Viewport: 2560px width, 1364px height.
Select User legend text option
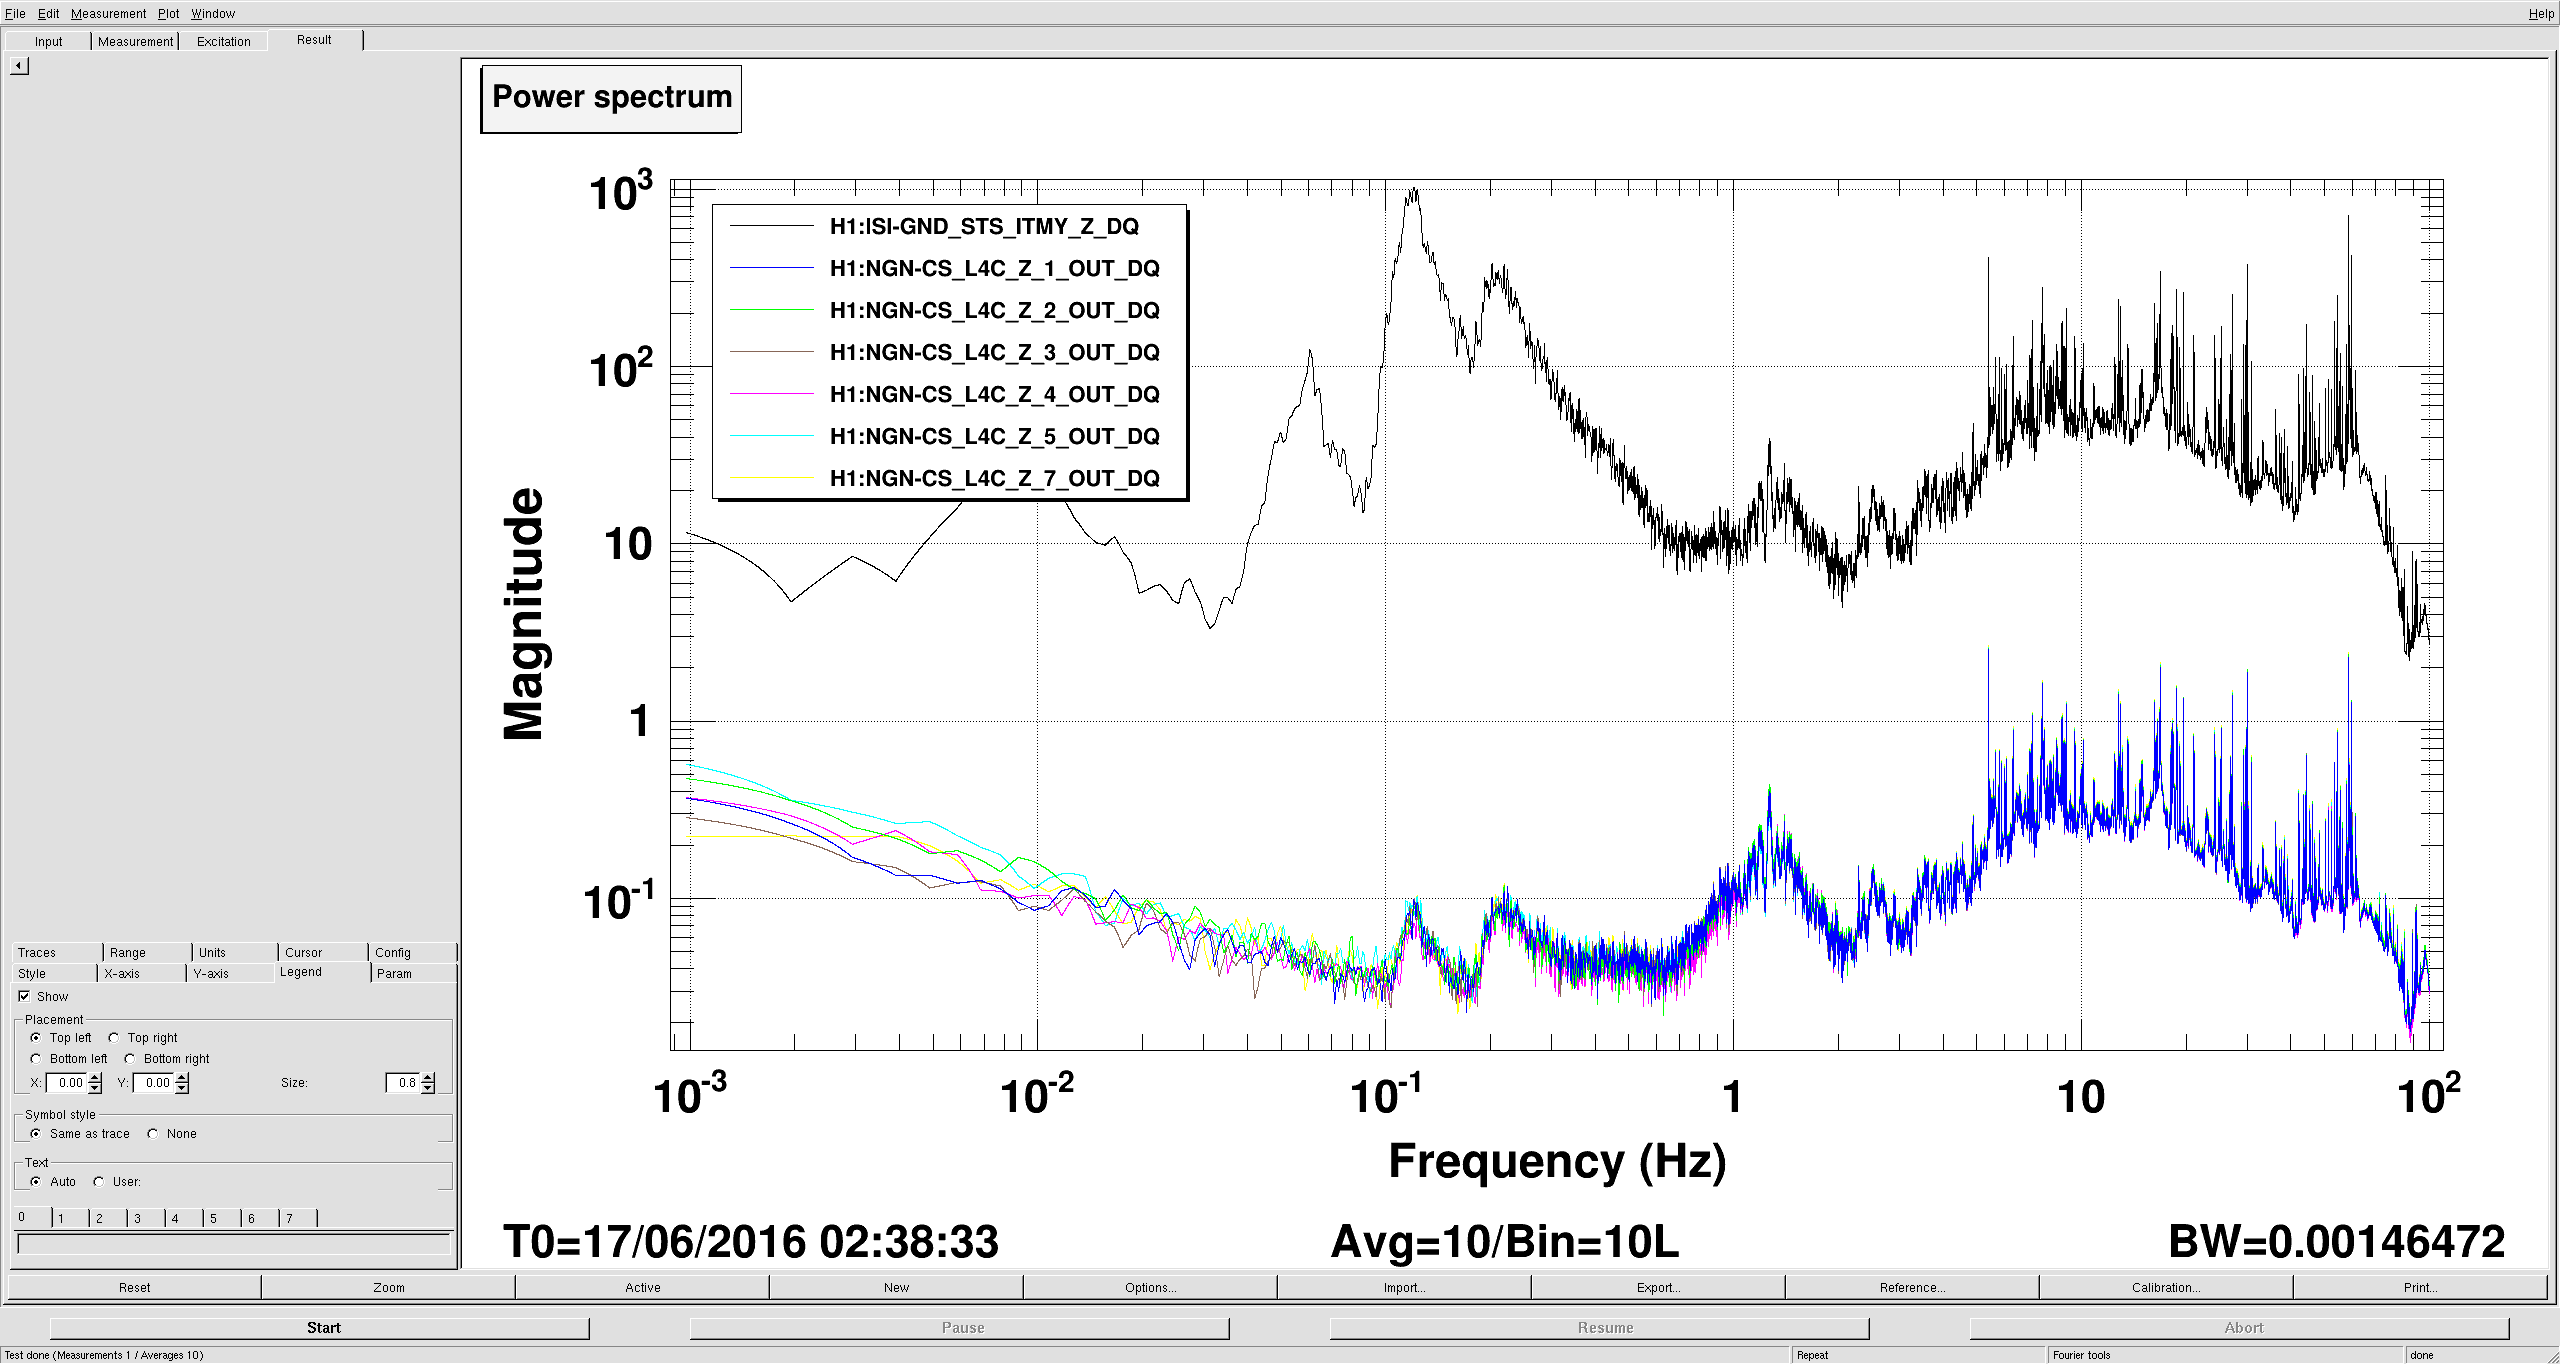[x=99, y=1182]
